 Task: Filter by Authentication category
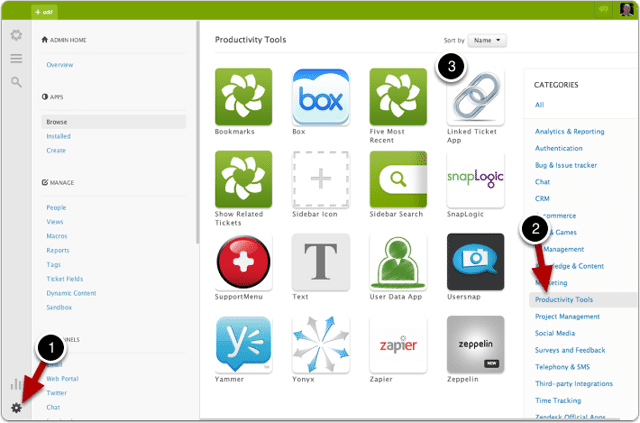click(x=559, y=148)
